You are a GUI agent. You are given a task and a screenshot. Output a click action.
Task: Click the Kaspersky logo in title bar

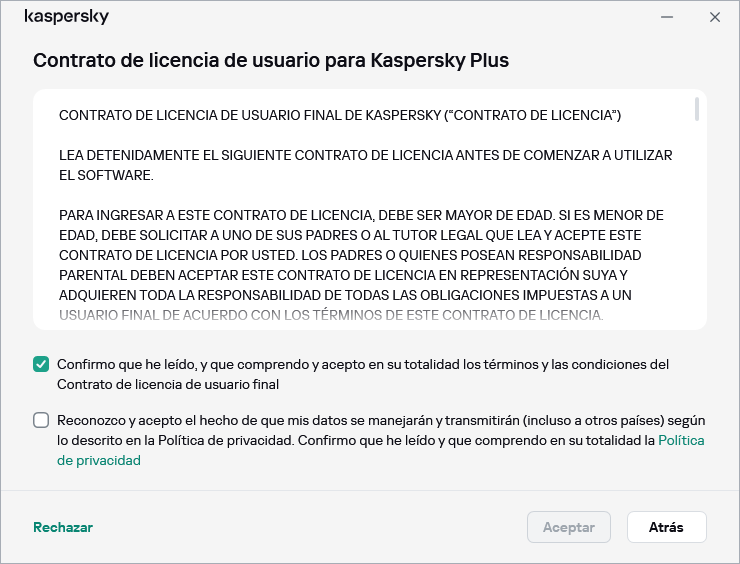click(x=66, y=17)
